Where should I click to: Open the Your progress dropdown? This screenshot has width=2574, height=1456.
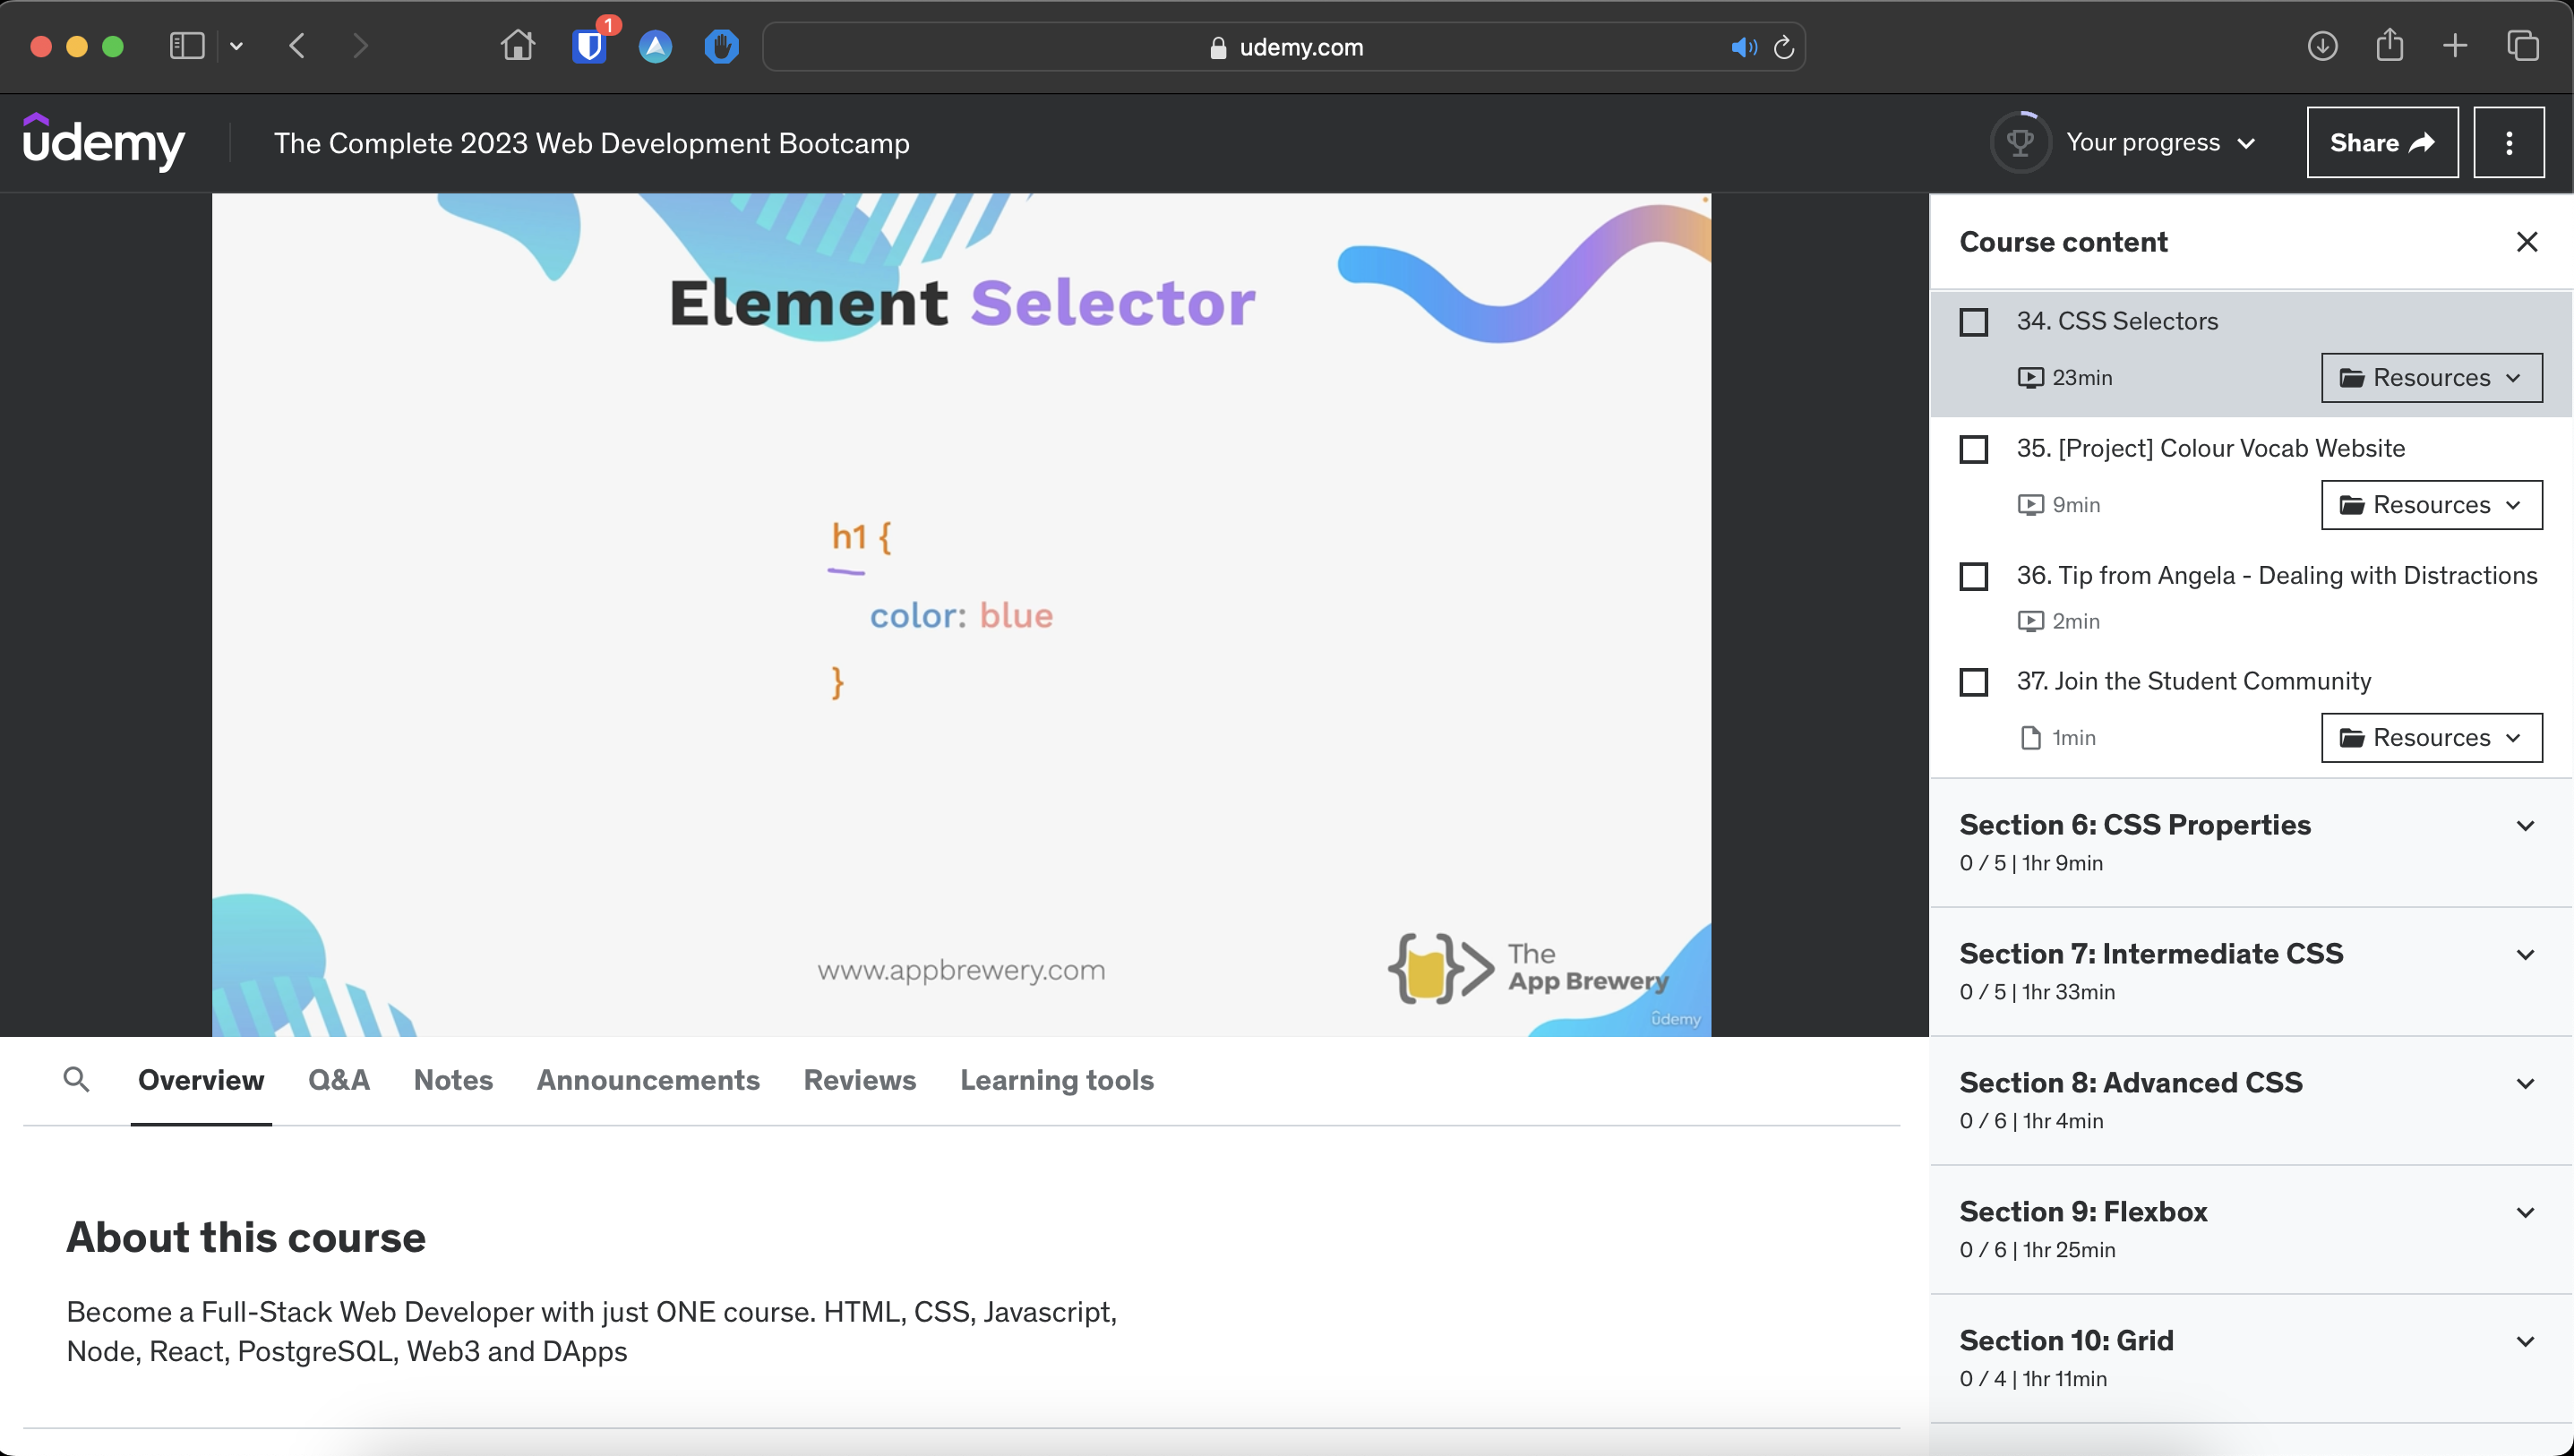pos(2160,143)
